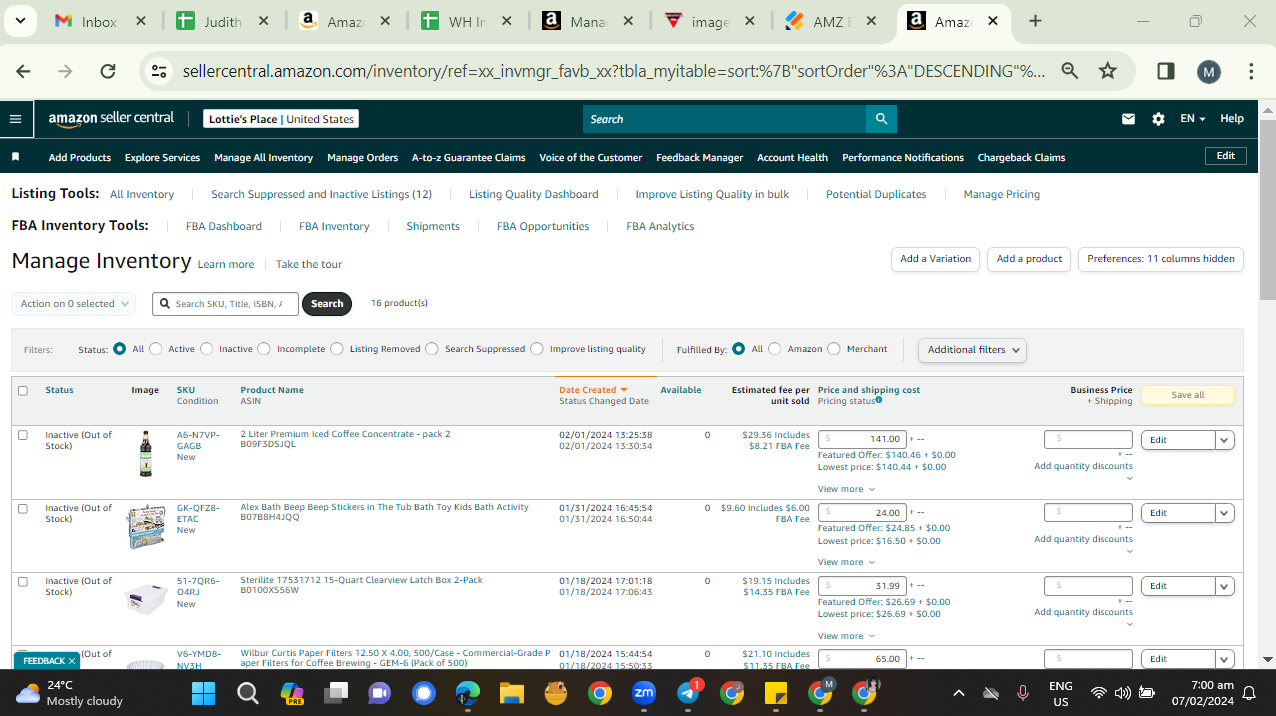Click the pricing status info icon
1276x716 pixels.
(x=879, y=400)
